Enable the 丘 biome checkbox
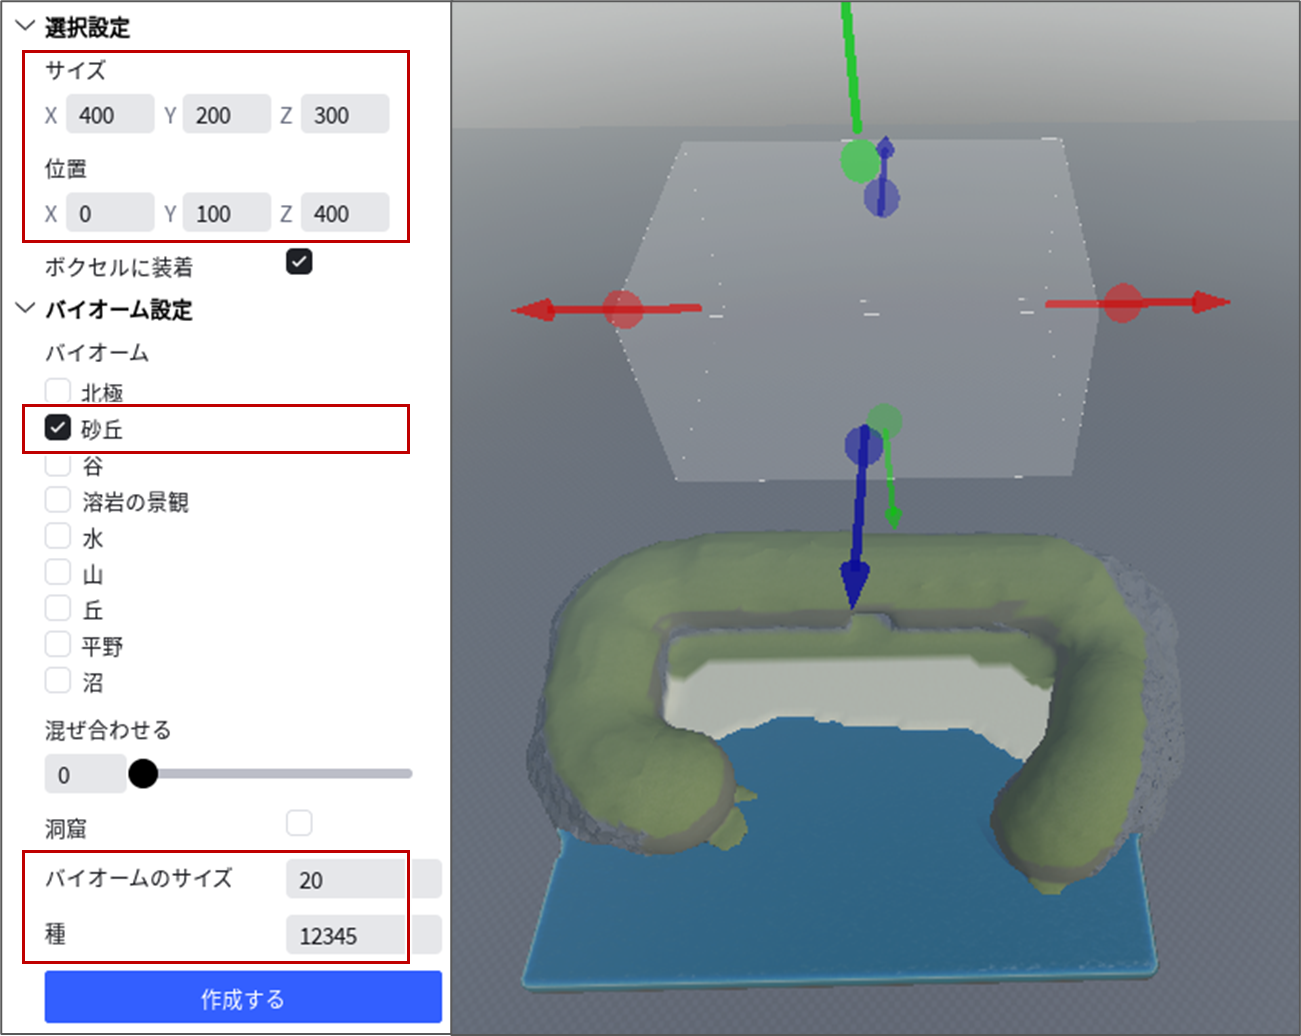Image resolution: width=1301 pixels, height=1036 pixels. [58, 608]
